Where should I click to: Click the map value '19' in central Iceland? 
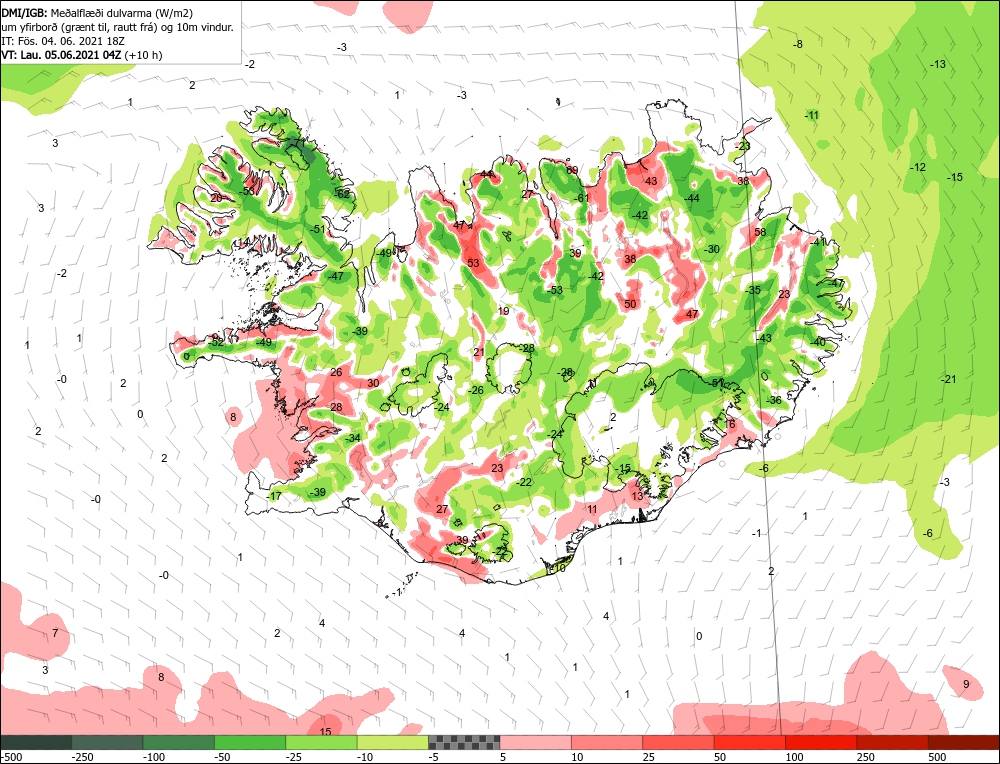point(504,311)
